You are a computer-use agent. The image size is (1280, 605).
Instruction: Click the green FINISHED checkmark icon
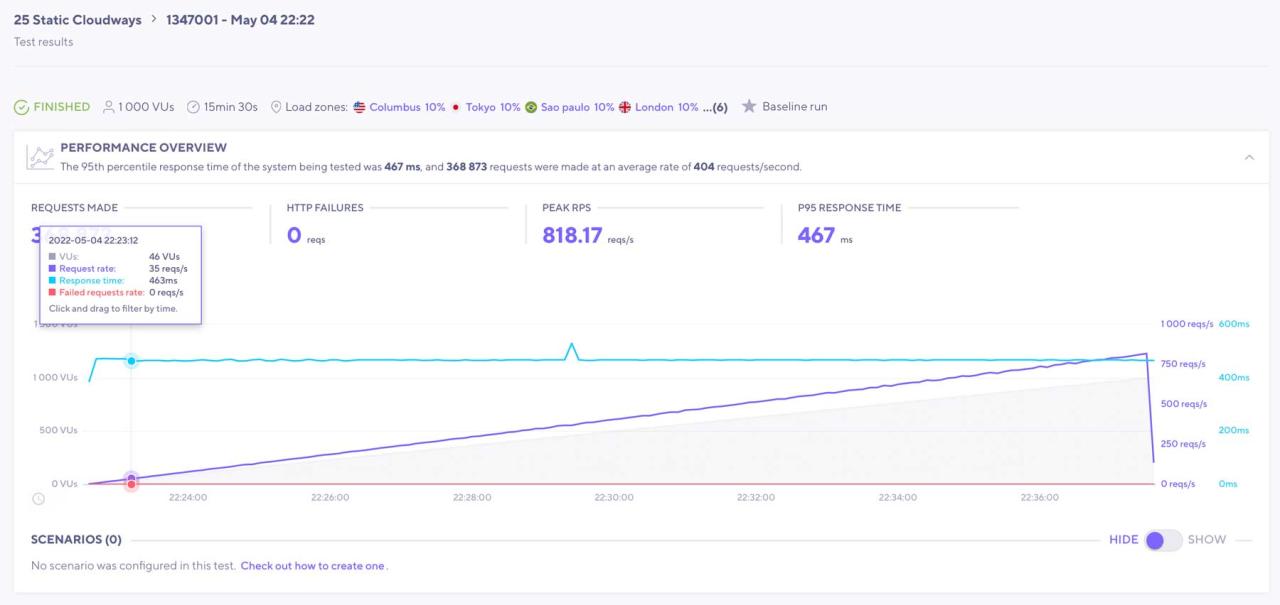[21, 107]
